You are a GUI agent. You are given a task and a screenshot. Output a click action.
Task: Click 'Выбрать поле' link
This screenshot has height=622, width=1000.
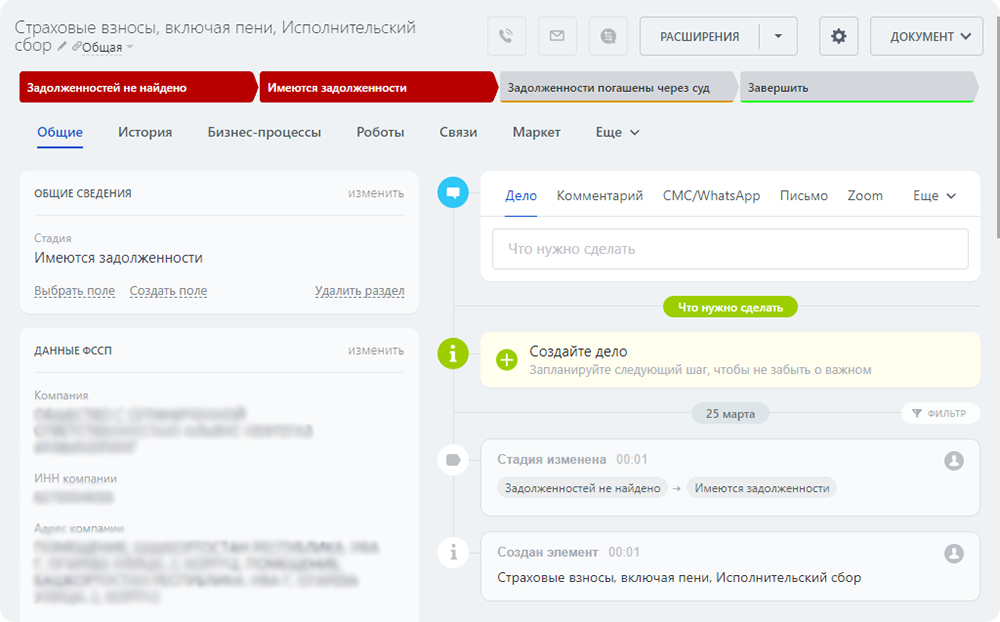[x=74, y=291]
